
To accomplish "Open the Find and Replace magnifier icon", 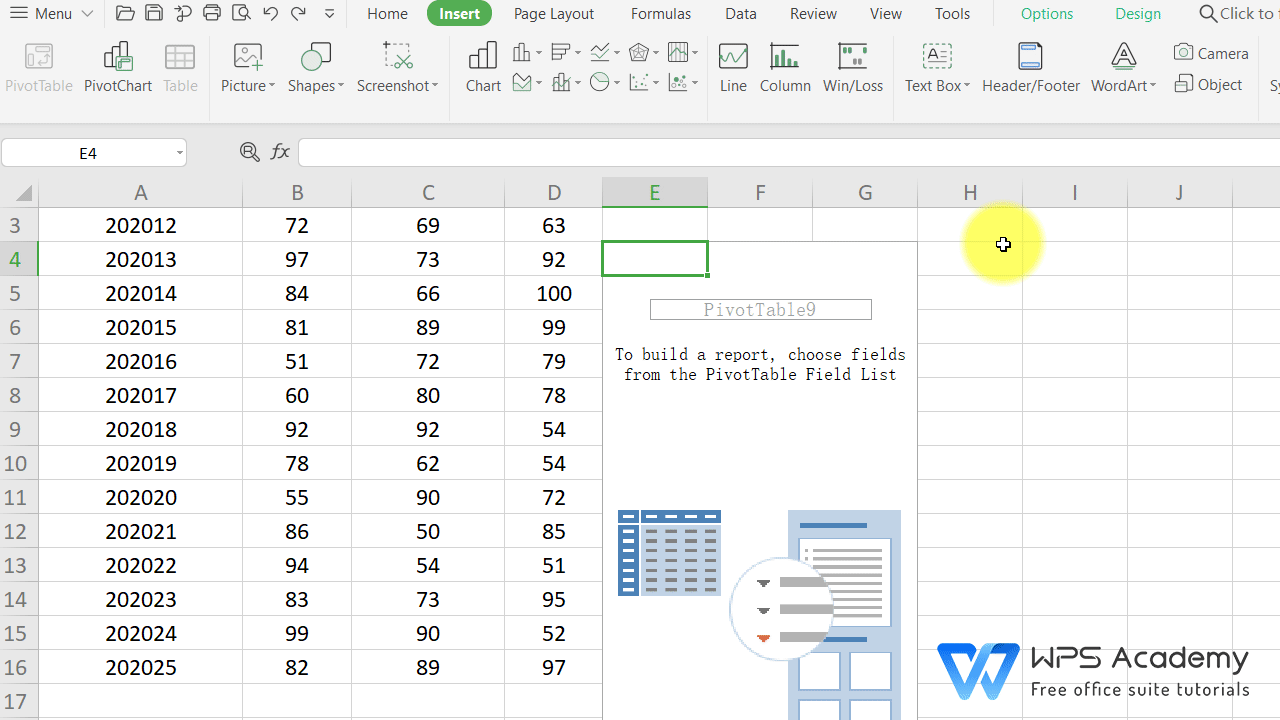I will click(x=248, y=152).
